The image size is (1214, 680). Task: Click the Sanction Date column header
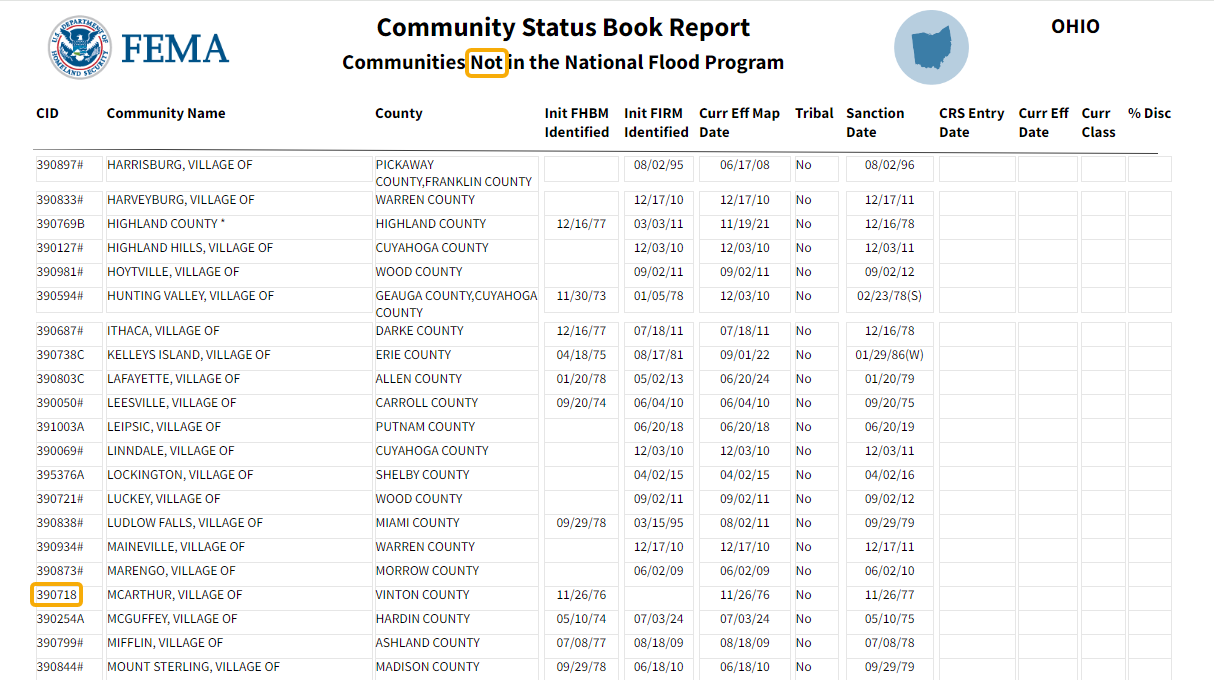874,123
